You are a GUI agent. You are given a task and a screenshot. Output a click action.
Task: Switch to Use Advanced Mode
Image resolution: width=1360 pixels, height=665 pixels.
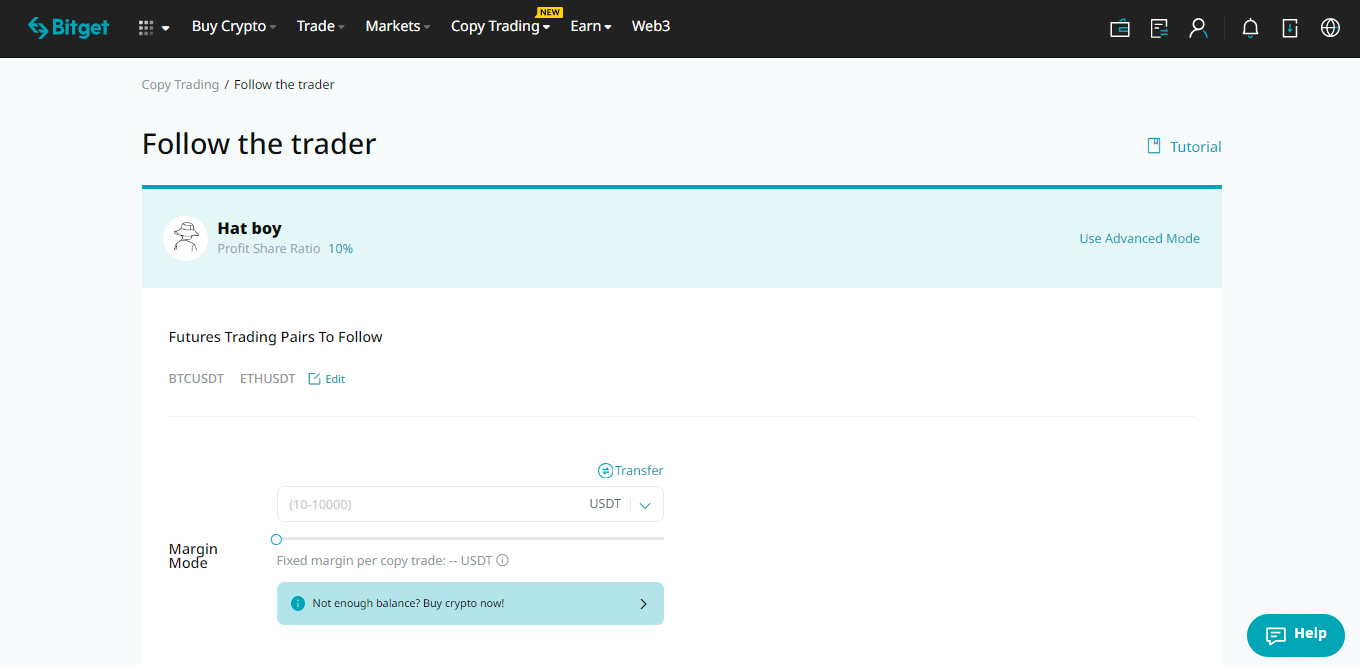[1140, 238]
